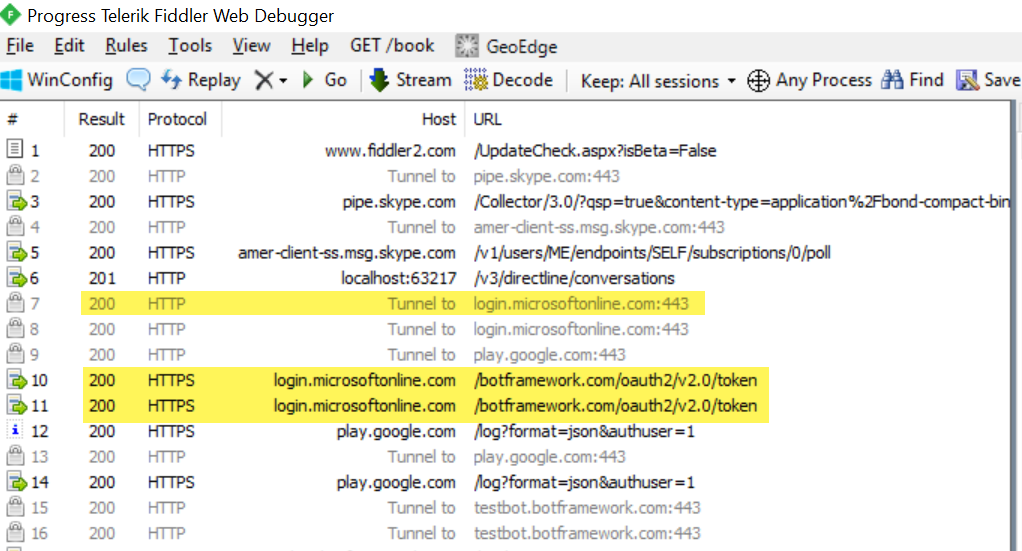Screen dimensions: 1022x551
Task: Click the green arrow icon of session 6
Action: [x=16, y=277]
